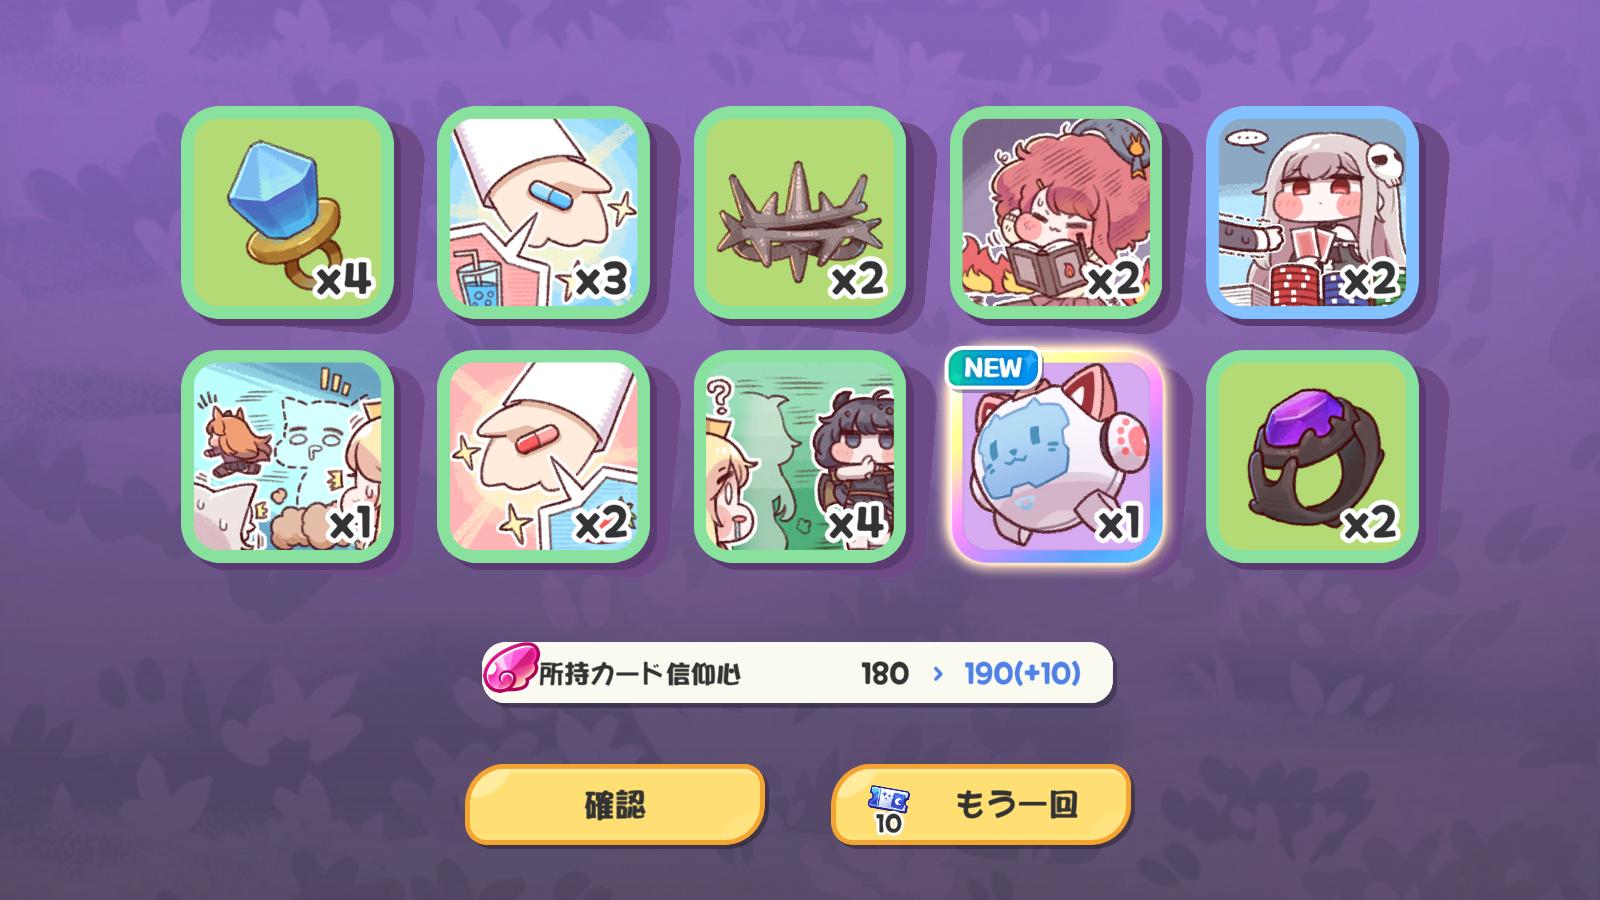Viewport: 1600px width, 900px height.
Task: Tap the ticket icon showing 10
Action: click(888, 808)
